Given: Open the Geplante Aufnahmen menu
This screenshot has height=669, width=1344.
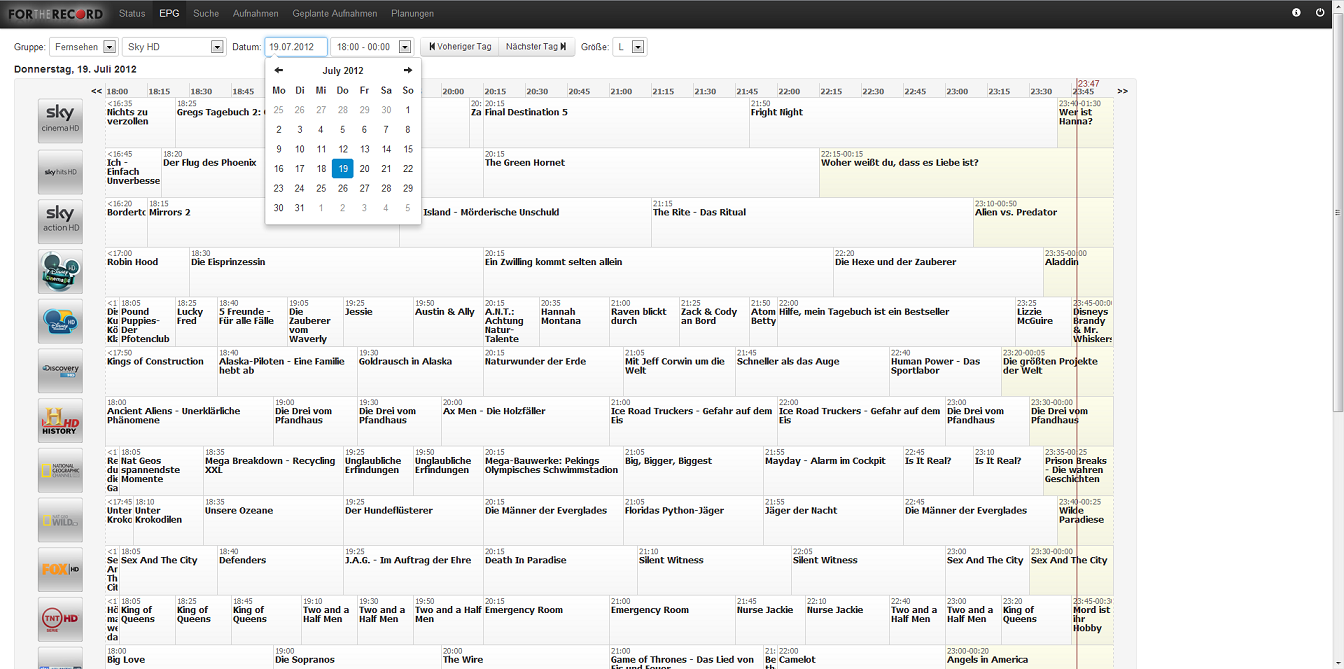Looking at the screenshot, I should (335, 14).
